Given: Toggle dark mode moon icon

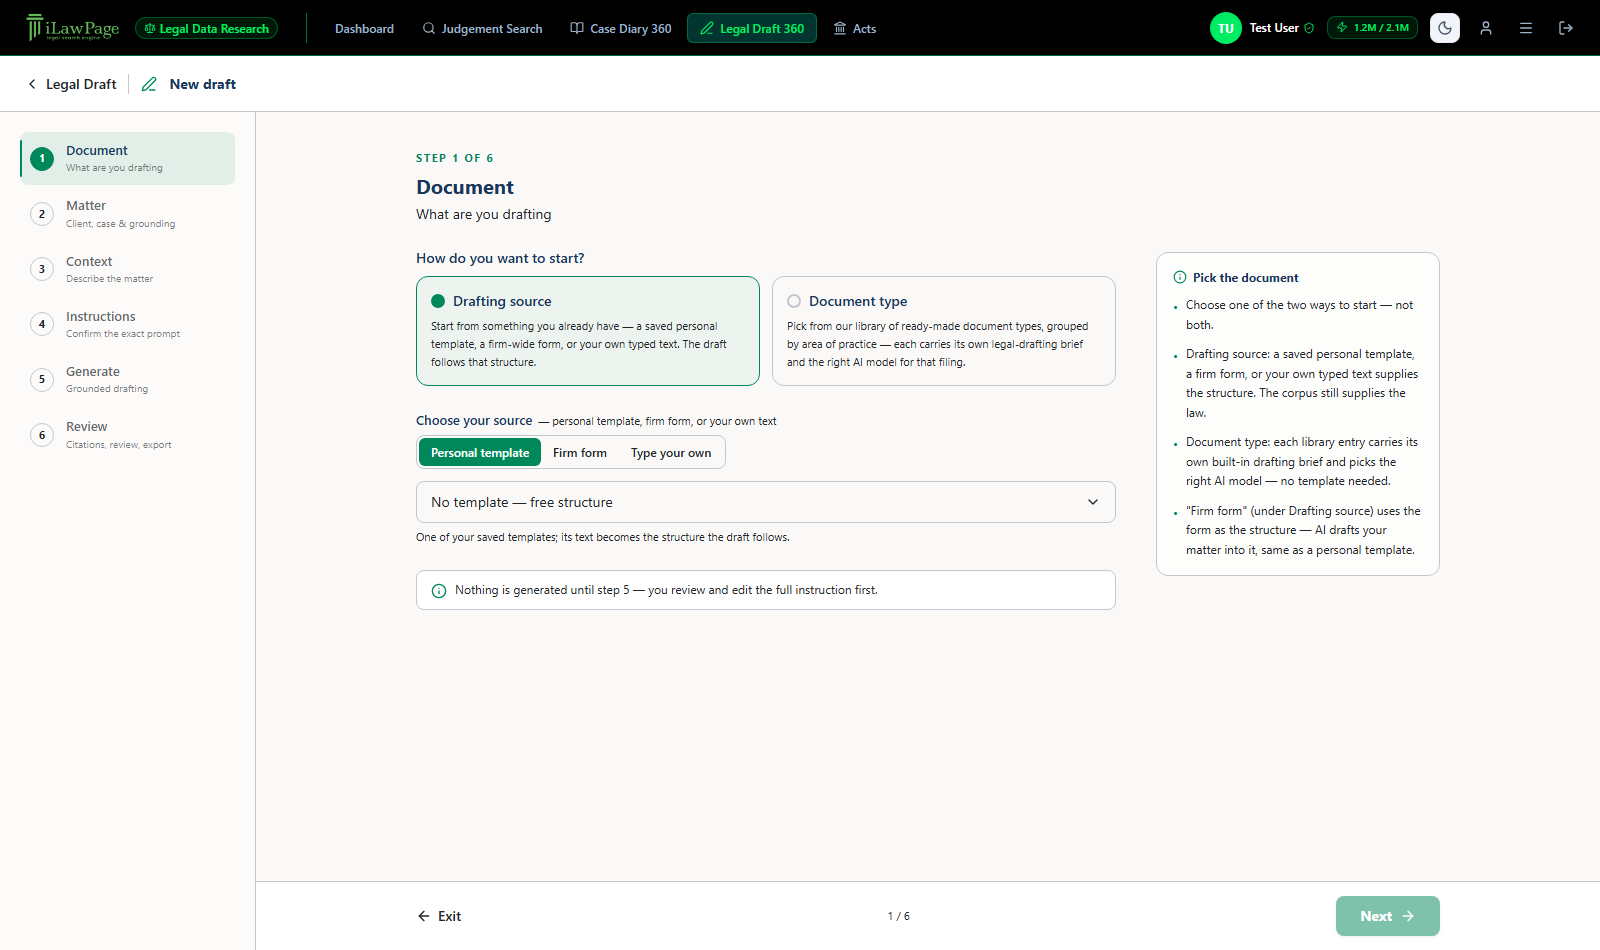Looking at the screenshot, I should pos(1445,28).
